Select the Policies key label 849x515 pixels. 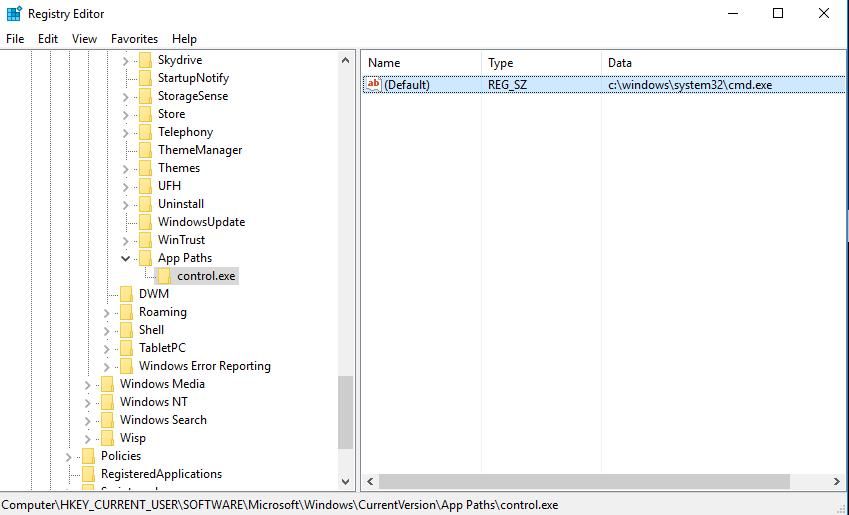(x=121, y=456)
